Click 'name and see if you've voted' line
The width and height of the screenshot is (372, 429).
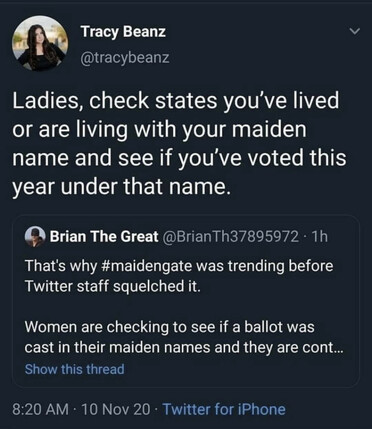pyautogui.click(x=179, y=158)
